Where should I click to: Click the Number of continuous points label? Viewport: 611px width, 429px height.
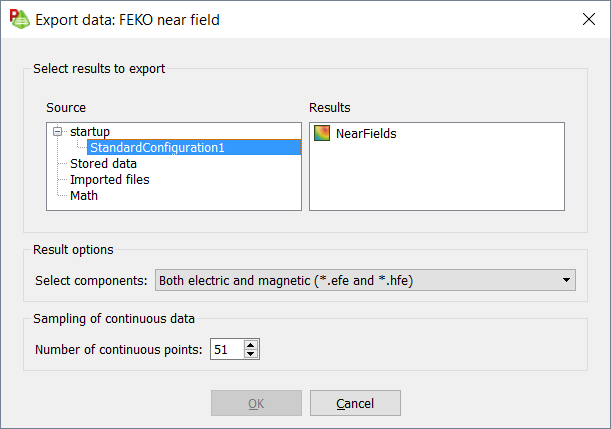(119, 350)
